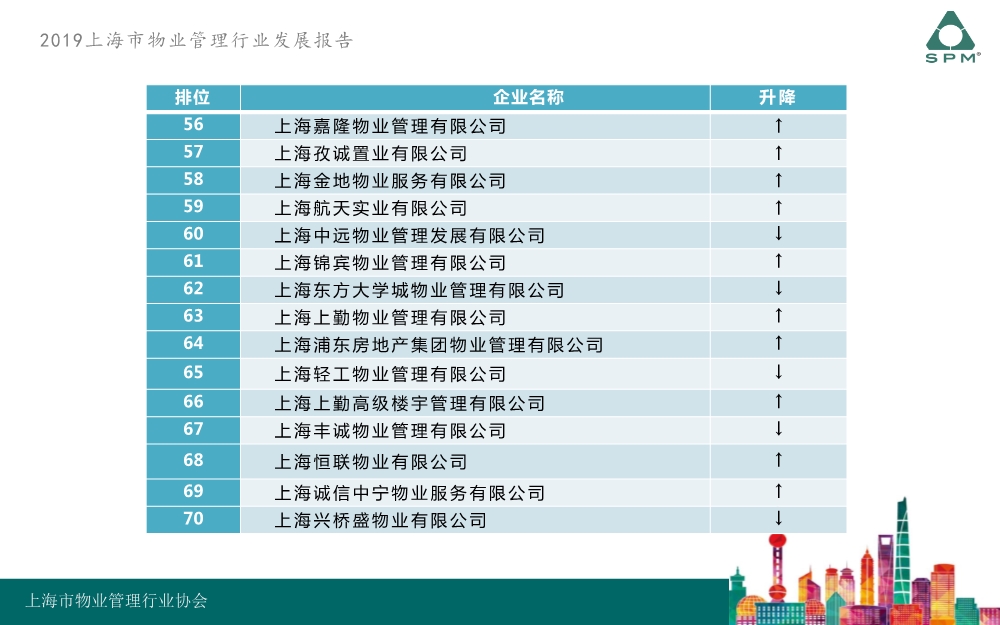Select the up arrow beside 上海恒联物业有限公司

coord(778,461)
